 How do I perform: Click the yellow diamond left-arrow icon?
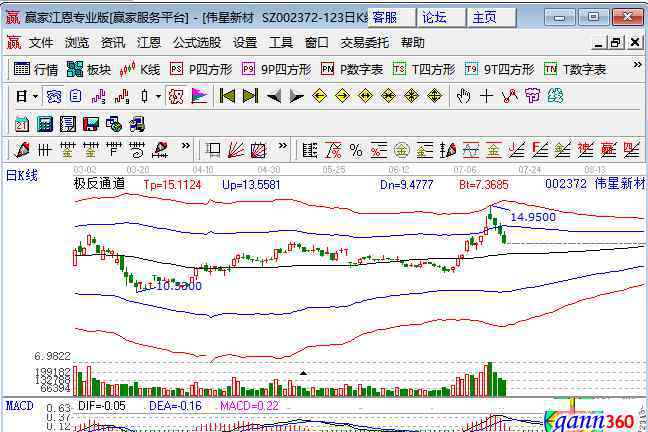[x=319, y=96]
